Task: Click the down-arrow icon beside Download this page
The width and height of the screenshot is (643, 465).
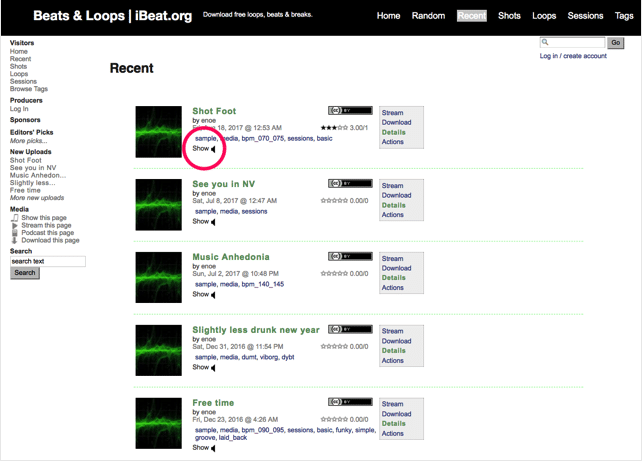Action: coord(15,241)
